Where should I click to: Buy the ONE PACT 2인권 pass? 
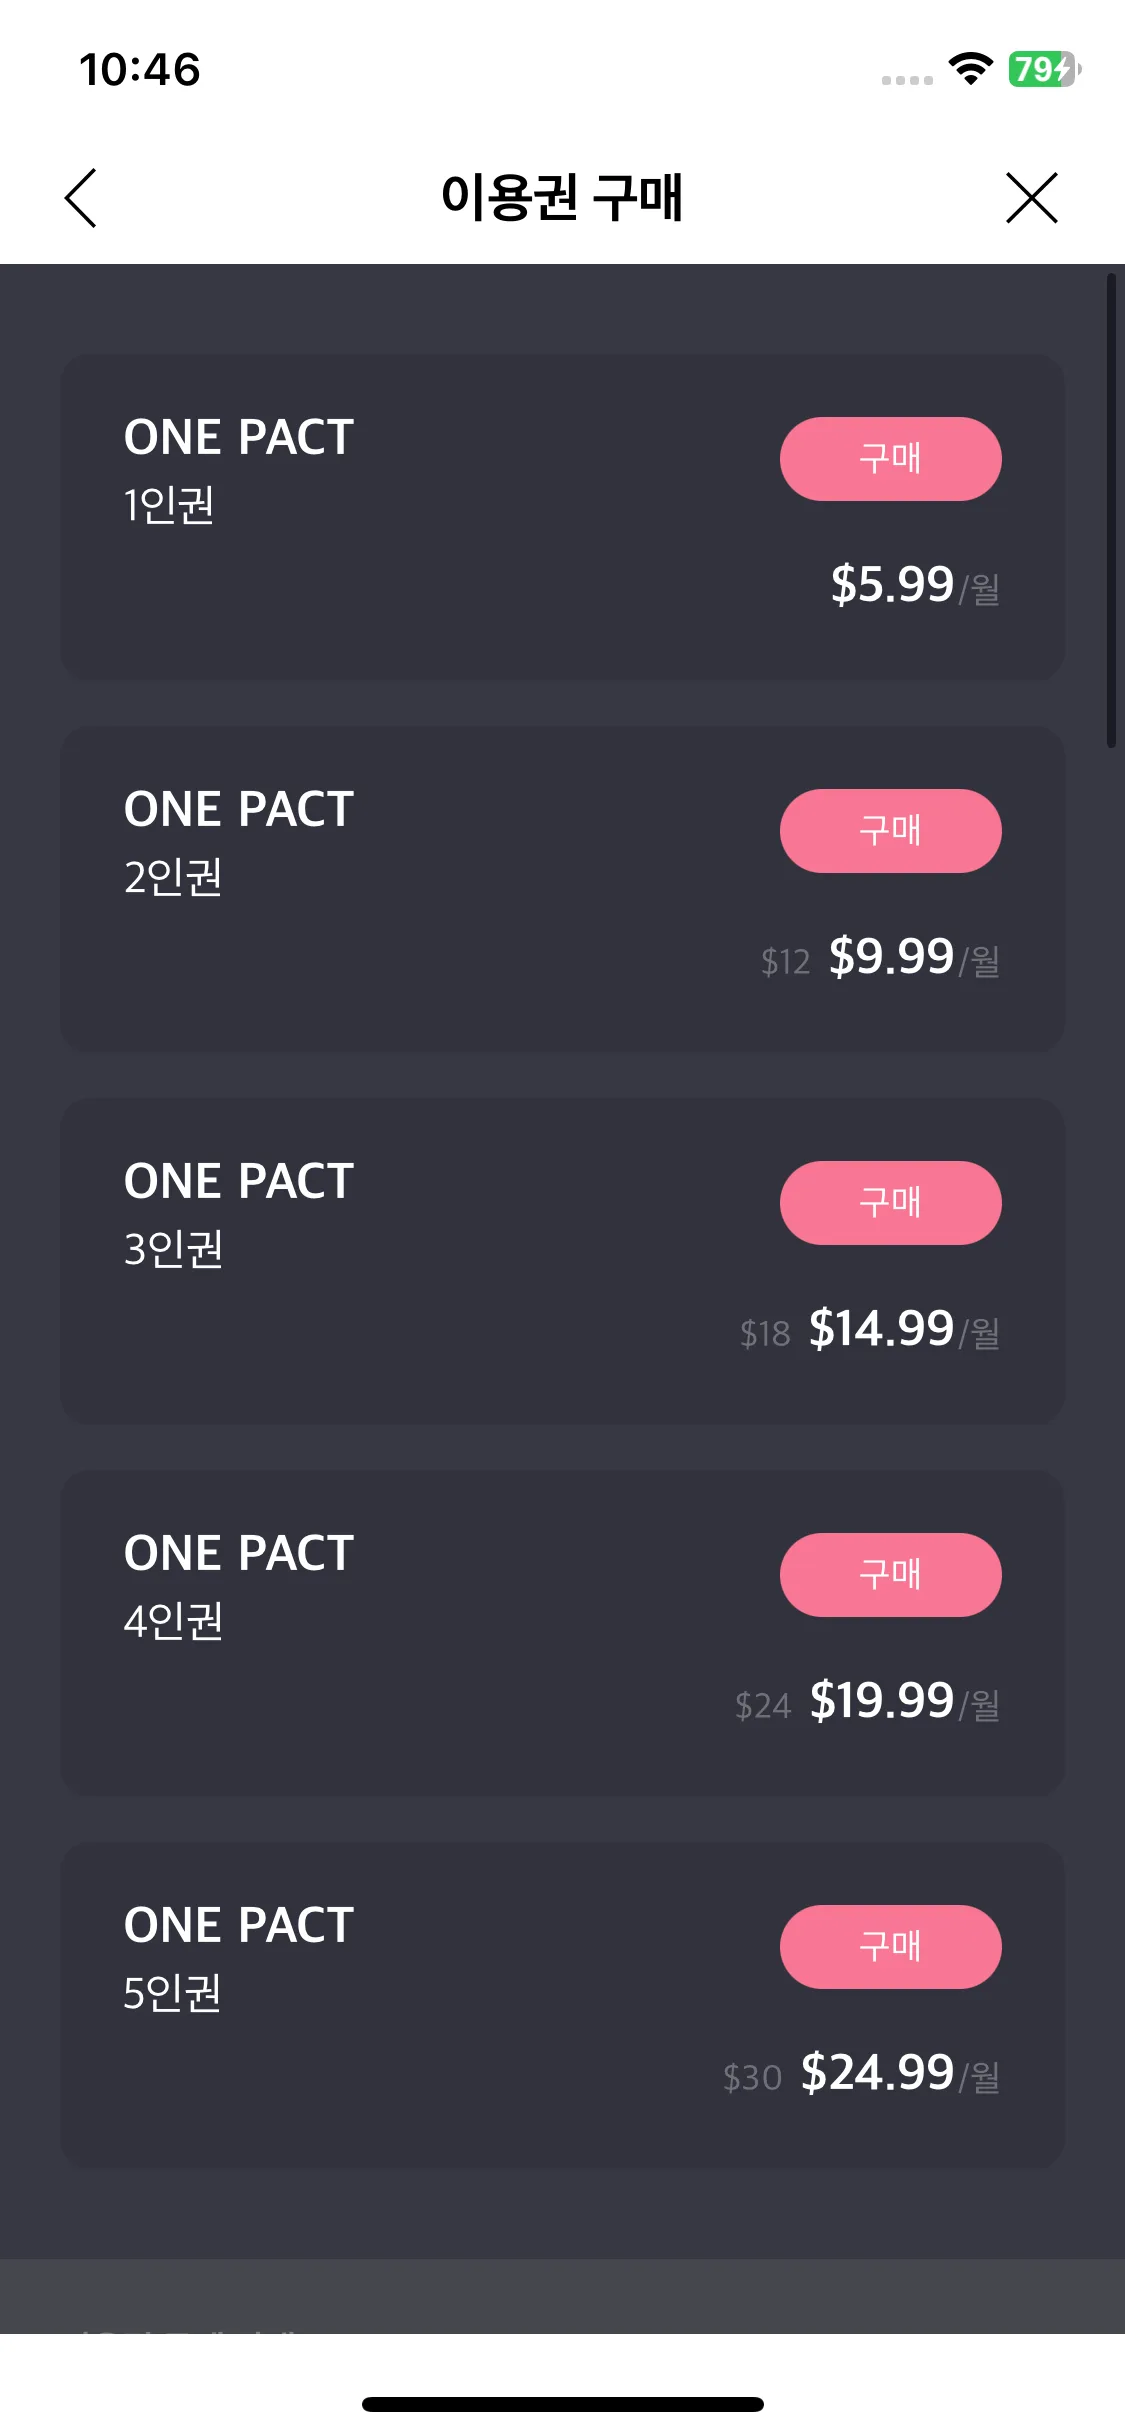coord(890,831)
